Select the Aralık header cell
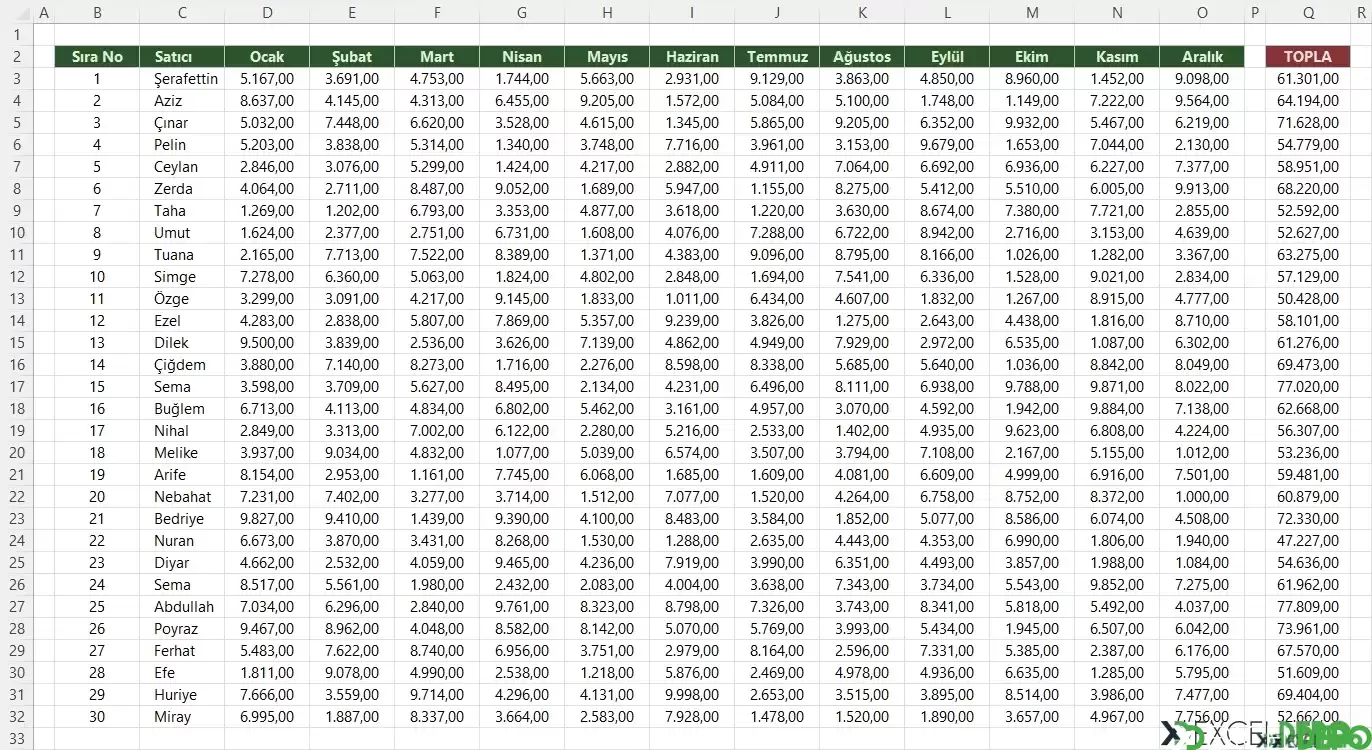The height and width of the screenshot is (750, 1372). [1202, 57]
